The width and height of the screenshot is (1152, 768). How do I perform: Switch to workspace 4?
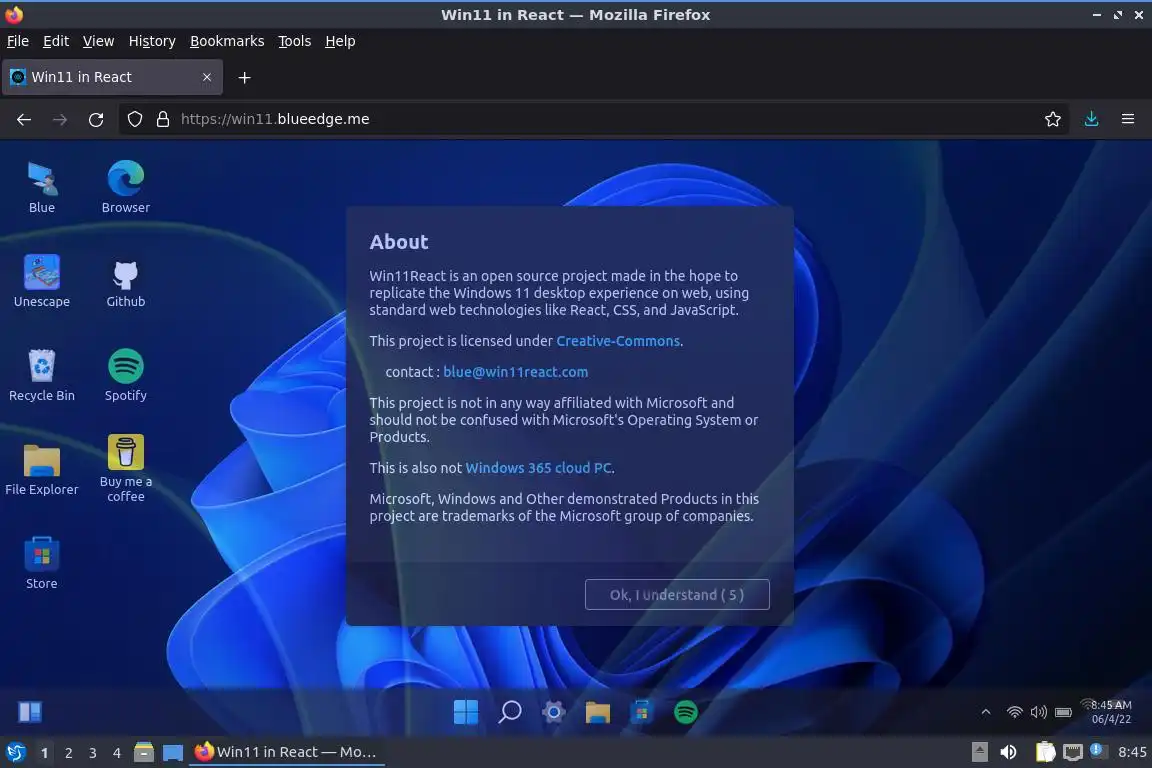(x=117, y=753)
